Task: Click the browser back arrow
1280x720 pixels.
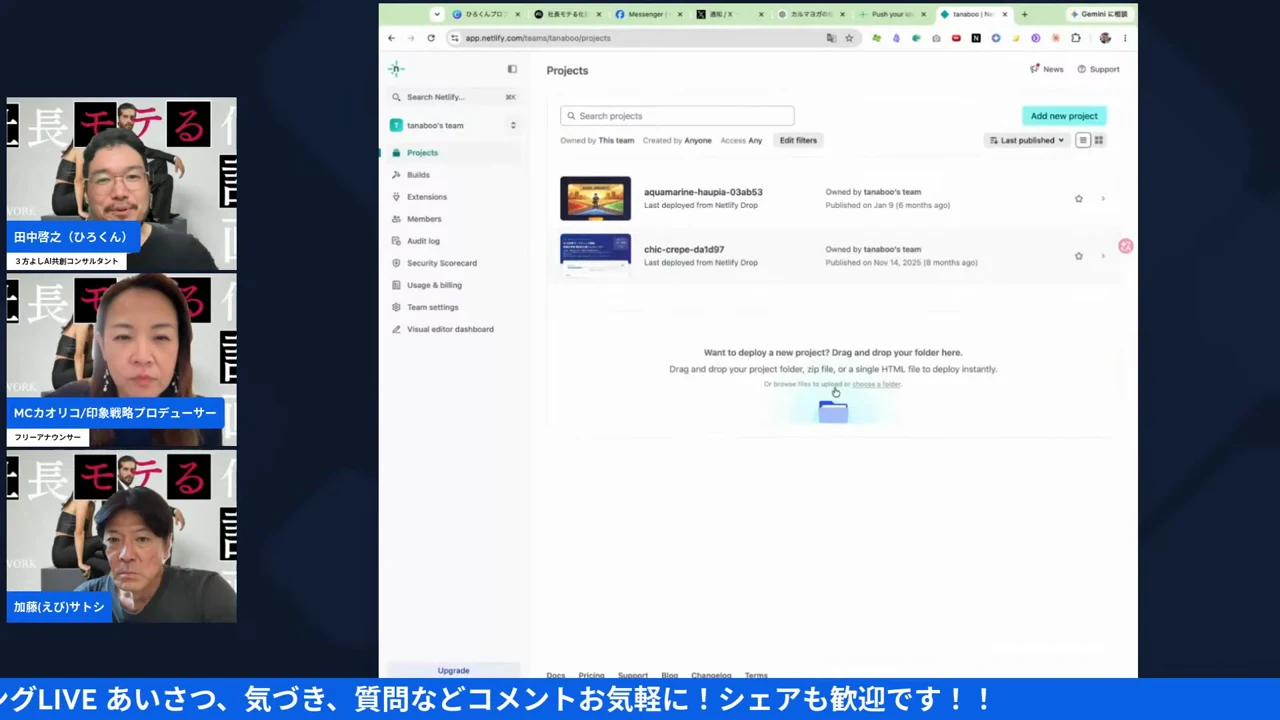Action: (392, 38)
